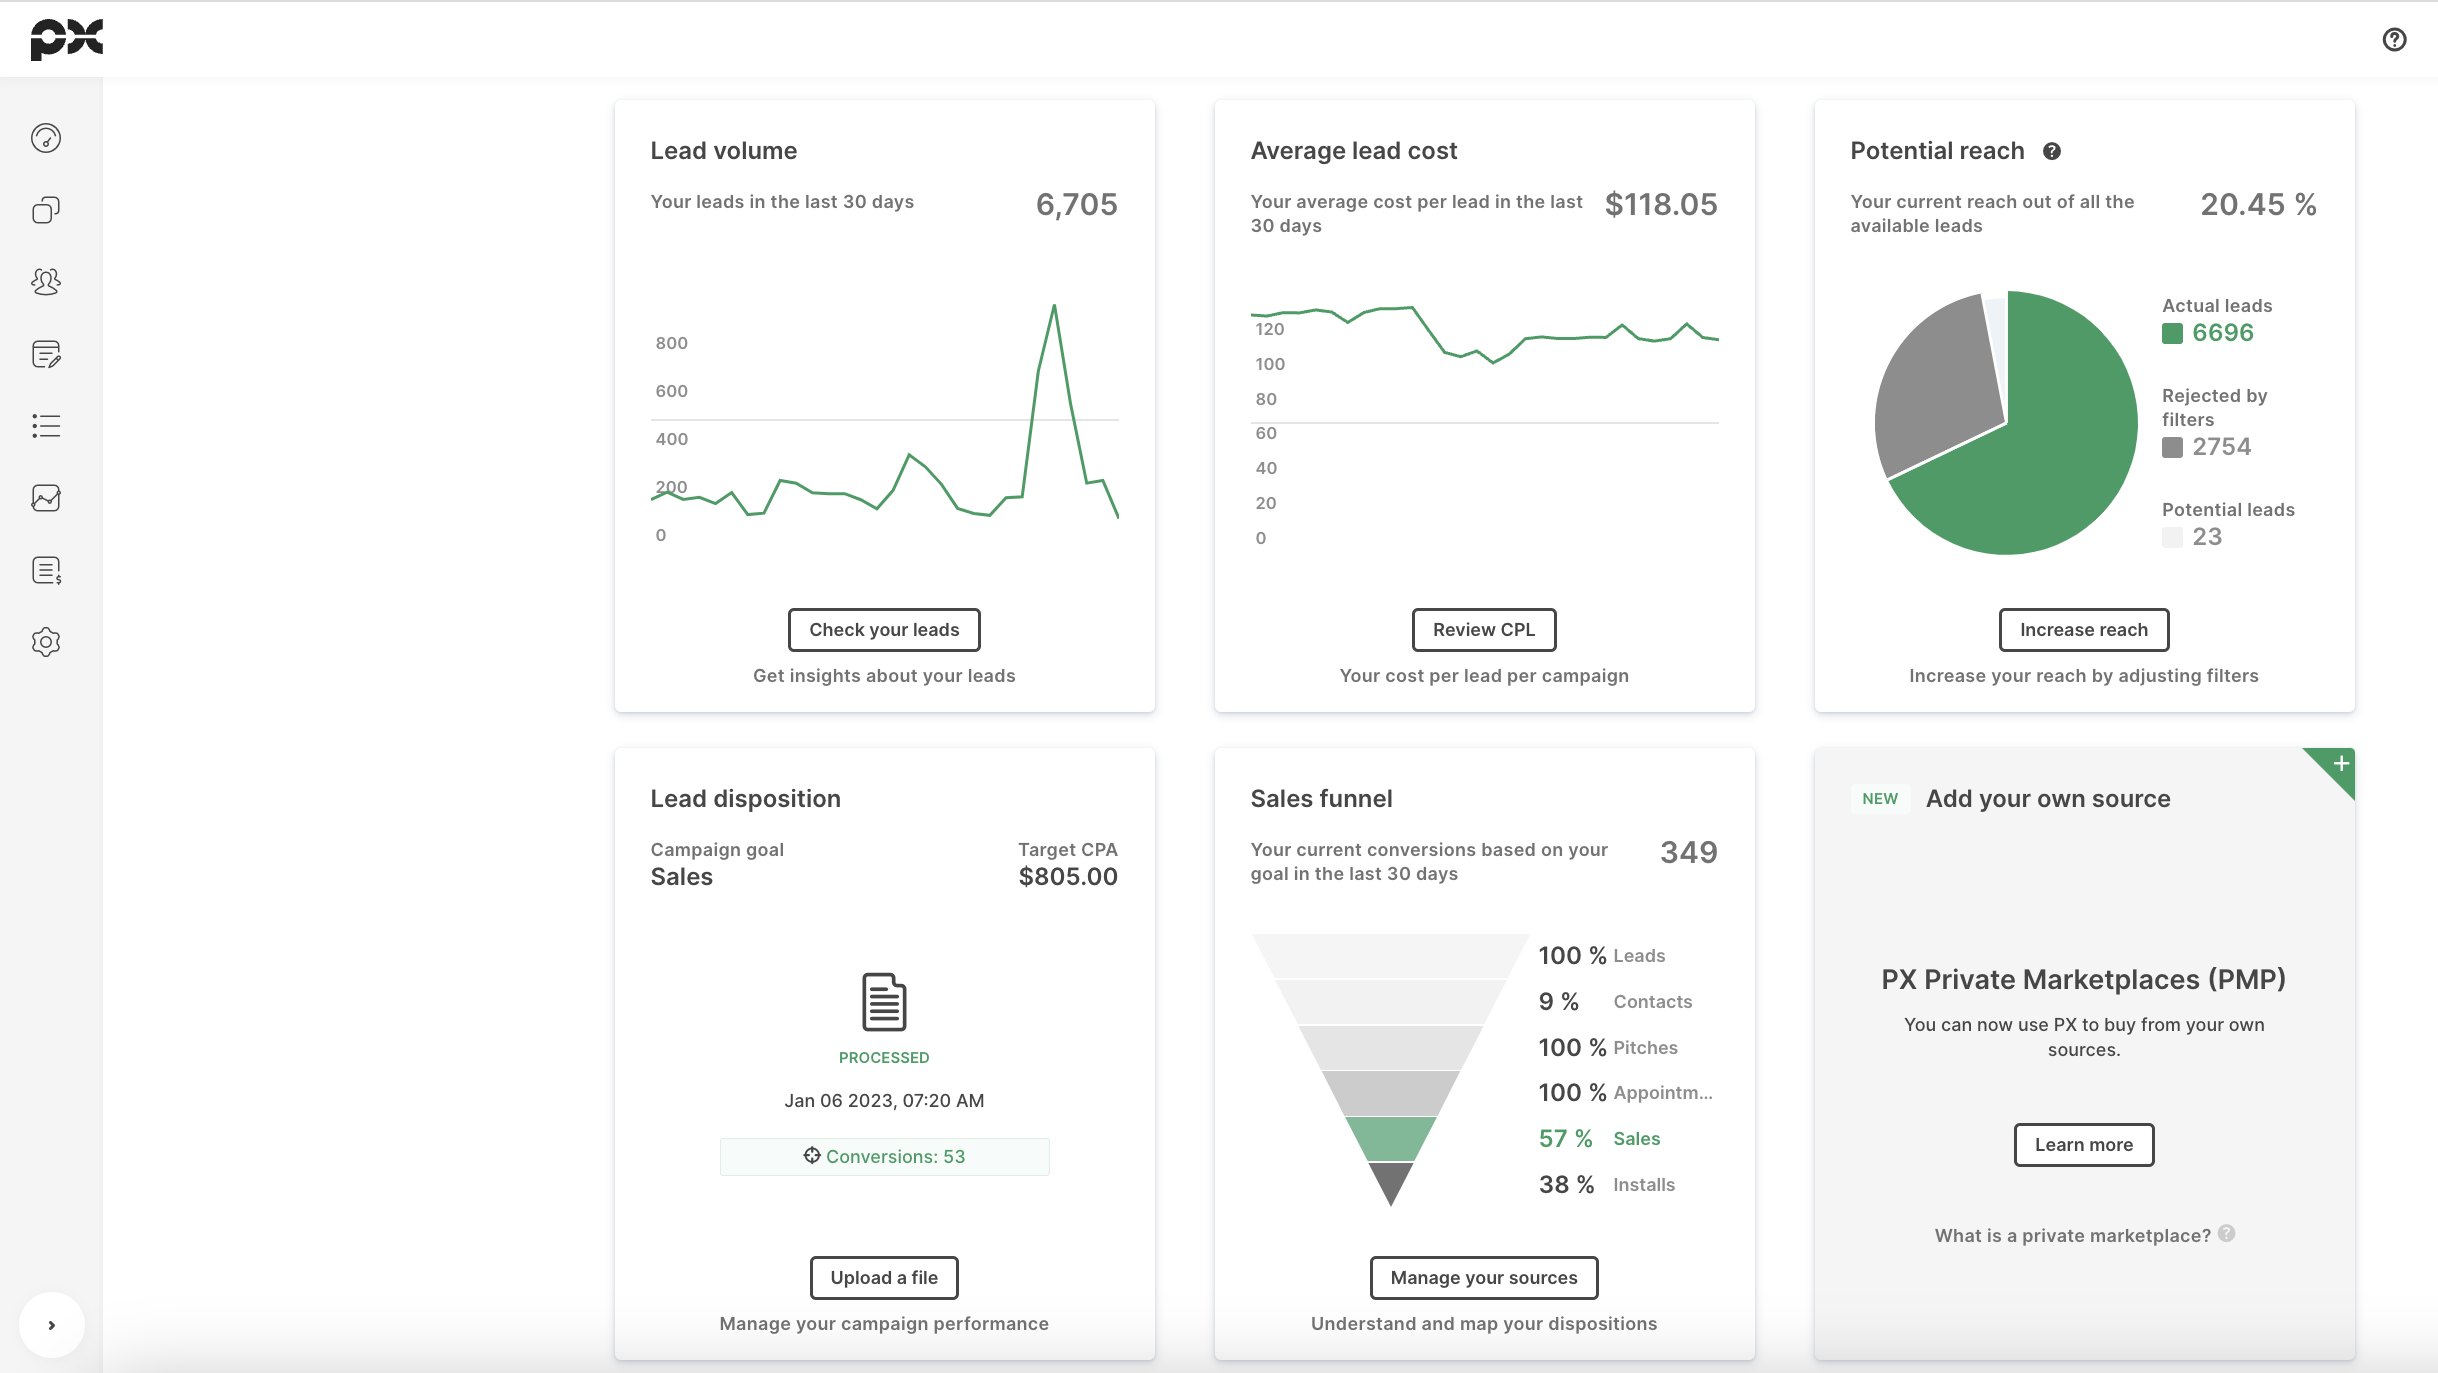The height and width of the screenshot is (1373, 2438).
Task: Click the green Actual leads legend swatch
Action: click(2172, 334)
